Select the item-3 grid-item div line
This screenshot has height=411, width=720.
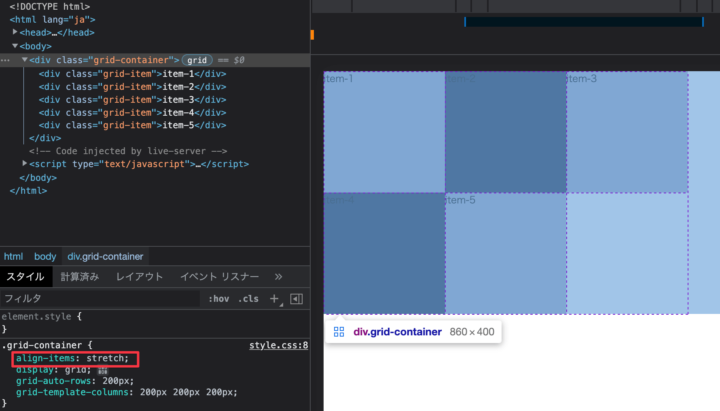tap(132, 99)
